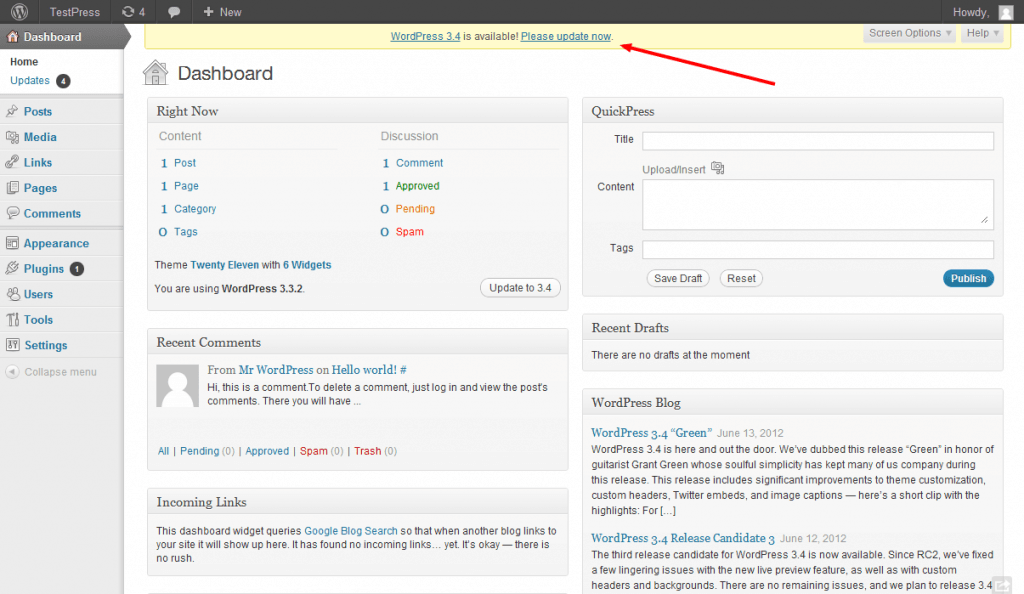Image resolution: width=1024 pixels, height=594 pixels.
Task: Open Posts menu in sidebar
Action: click(x=37, y=112)
